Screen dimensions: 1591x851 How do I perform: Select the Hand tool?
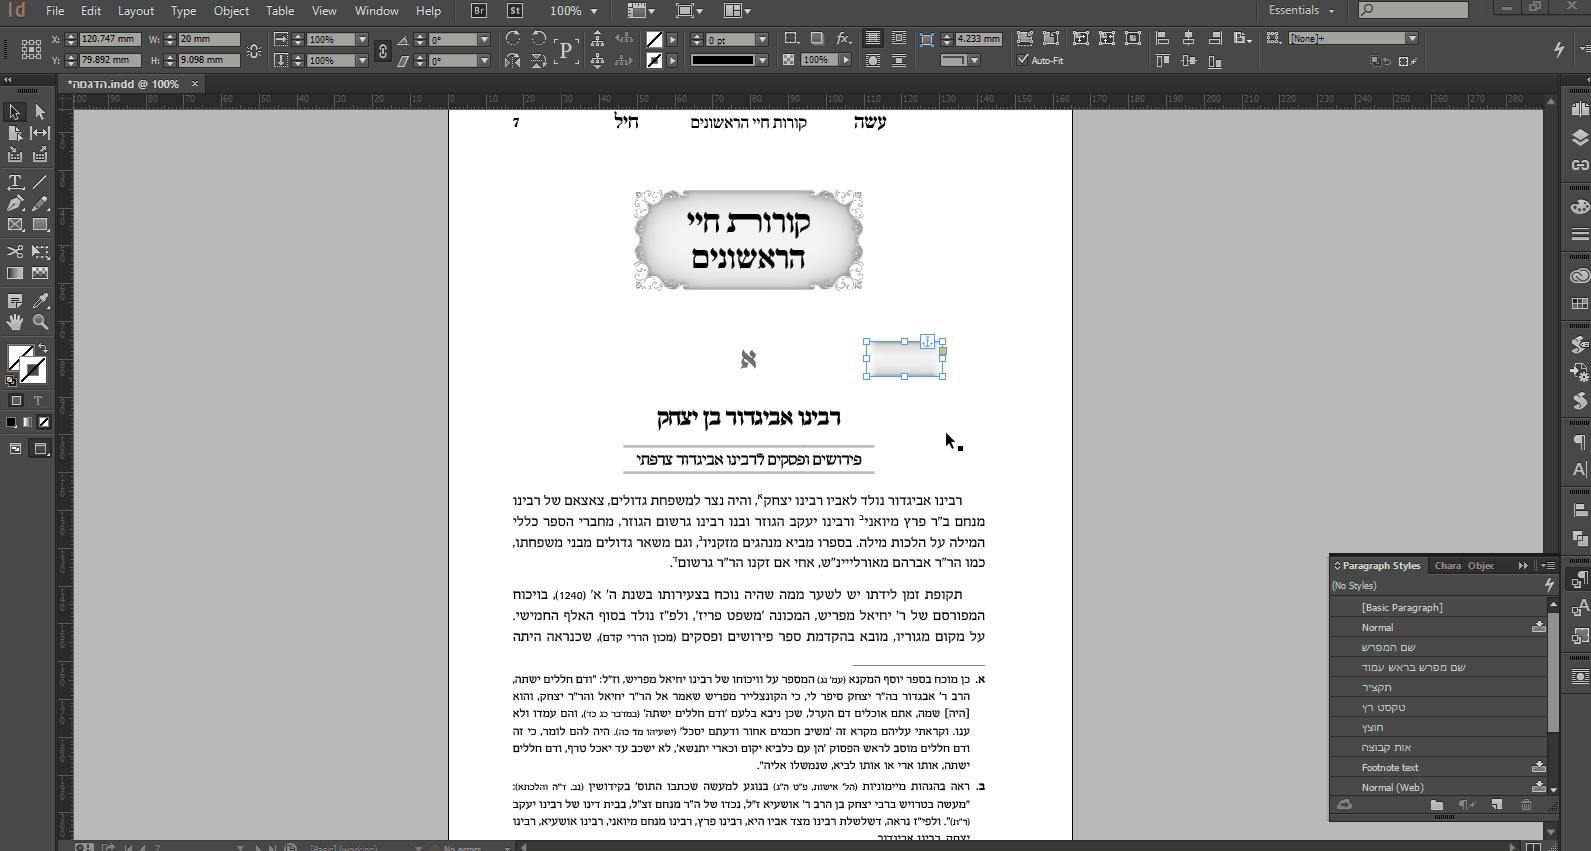click(x=15, y=322)
